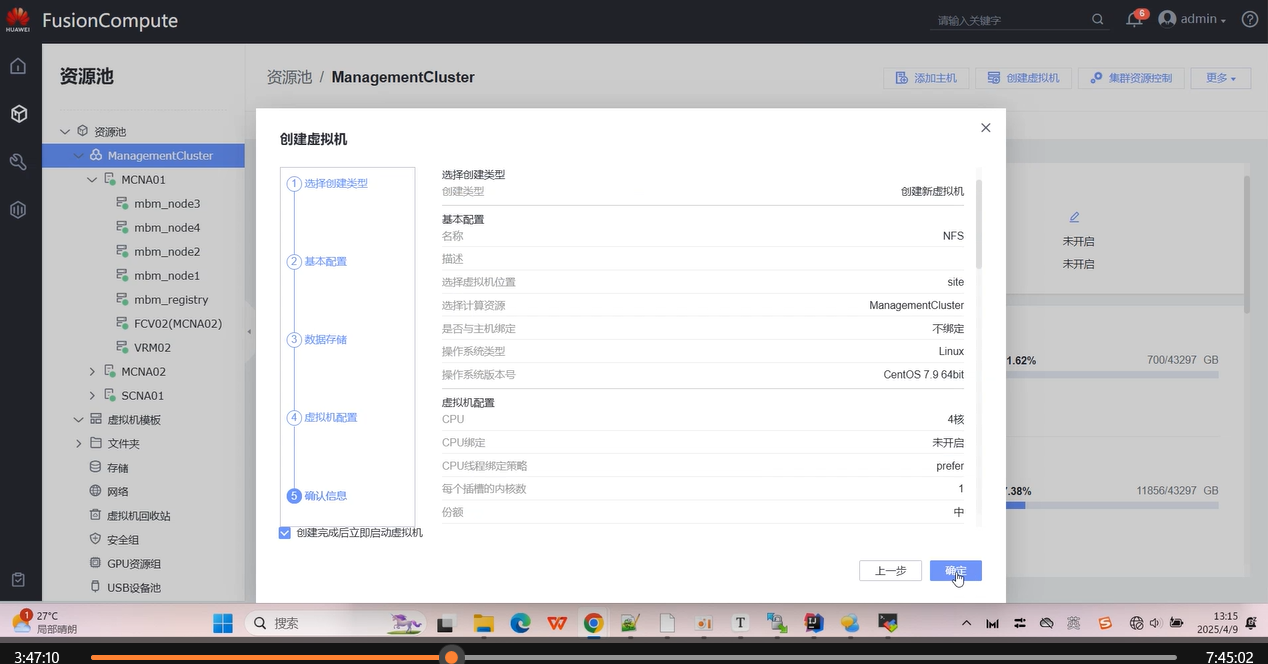Open Chrome from the taskbar
Viewport: 1268px width, 664px height.
click(x=594, y=623)
